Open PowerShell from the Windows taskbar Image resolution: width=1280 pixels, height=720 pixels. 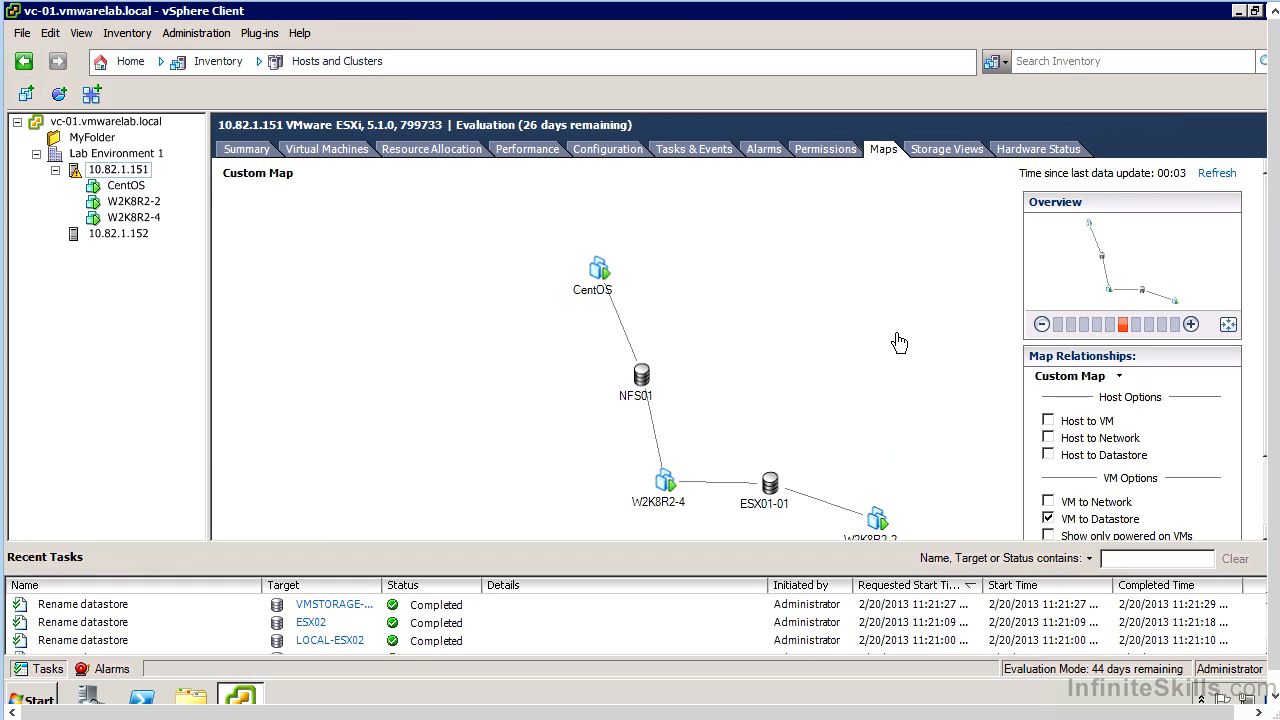[x=142, y=697]
